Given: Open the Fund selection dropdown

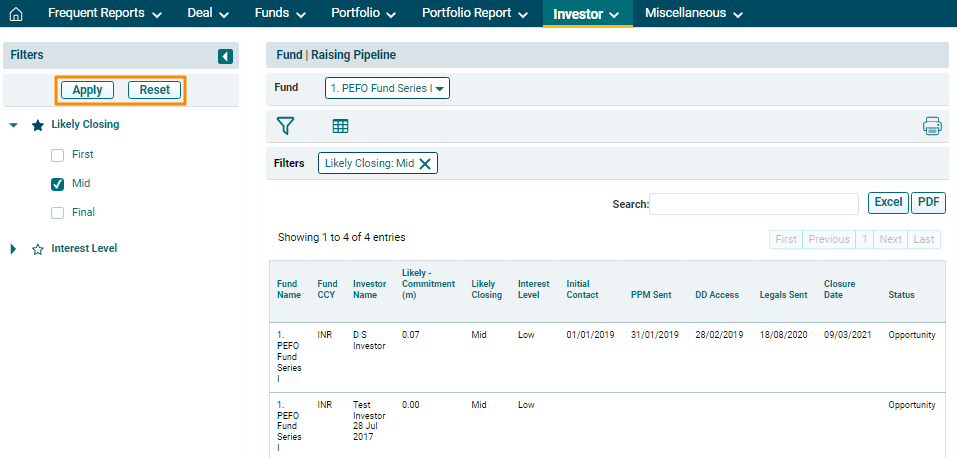Looking at the screenshot, I should [388, 88].
